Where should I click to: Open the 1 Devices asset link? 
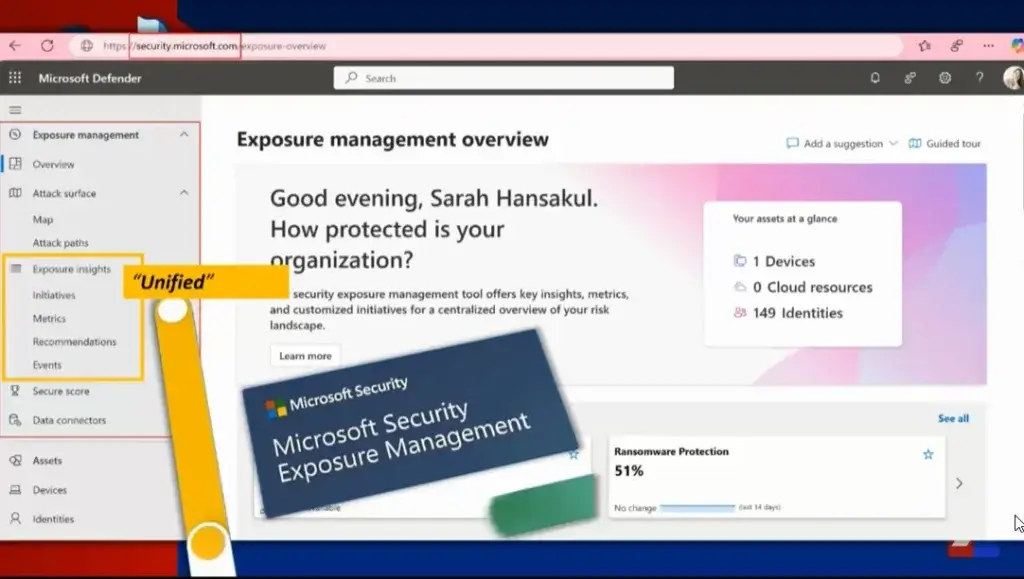[x=783, y=261]
